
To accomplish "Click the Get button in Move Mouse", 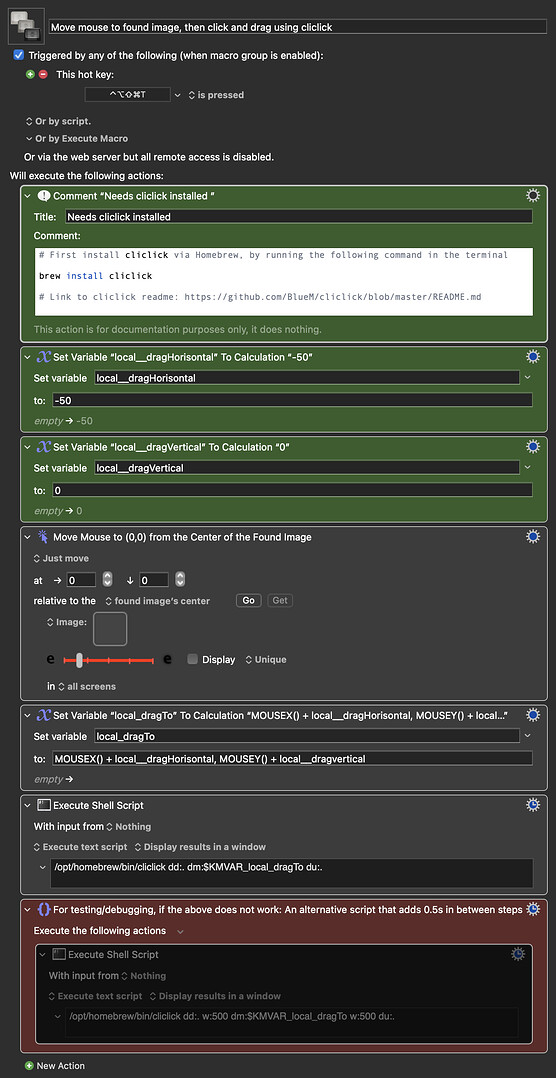I will [280, 601].
